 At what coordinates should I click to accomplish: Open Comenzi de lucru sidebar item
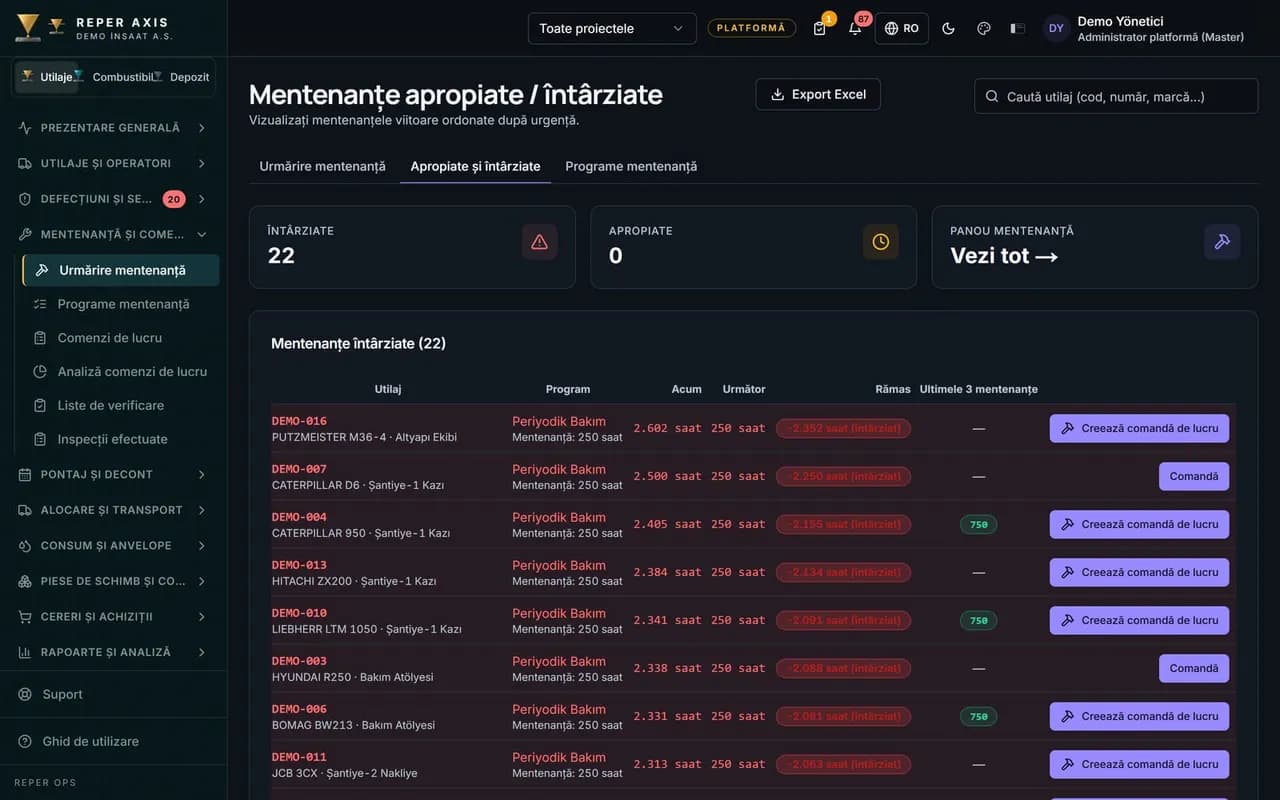(x=121, y=338)
